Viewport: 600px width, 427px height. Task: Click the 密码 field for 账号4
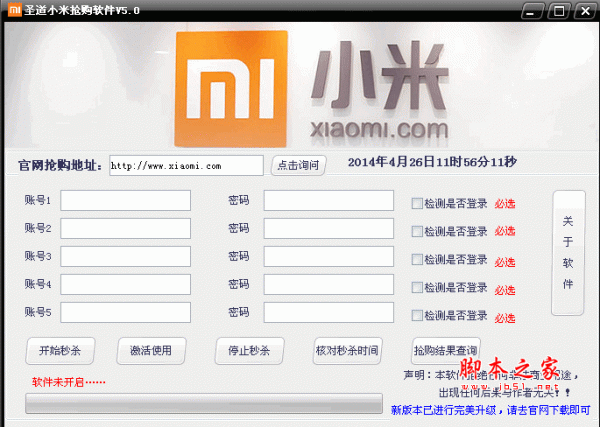pos(329,284)
